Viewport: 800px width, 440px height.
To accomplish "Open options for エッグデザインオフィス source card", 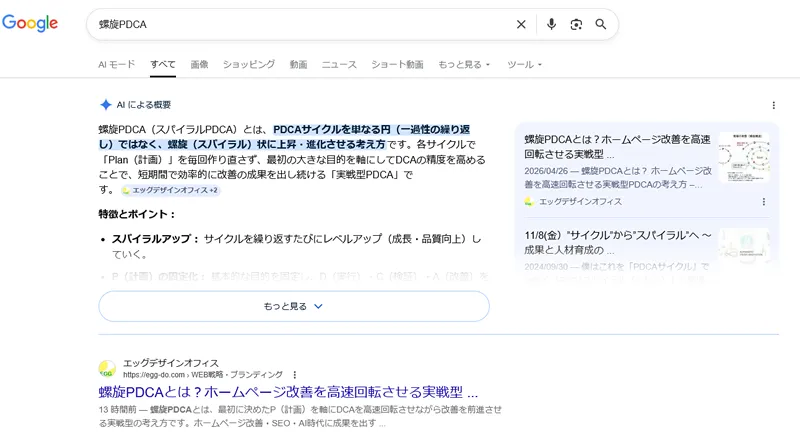I will click(x=763, y=202).
